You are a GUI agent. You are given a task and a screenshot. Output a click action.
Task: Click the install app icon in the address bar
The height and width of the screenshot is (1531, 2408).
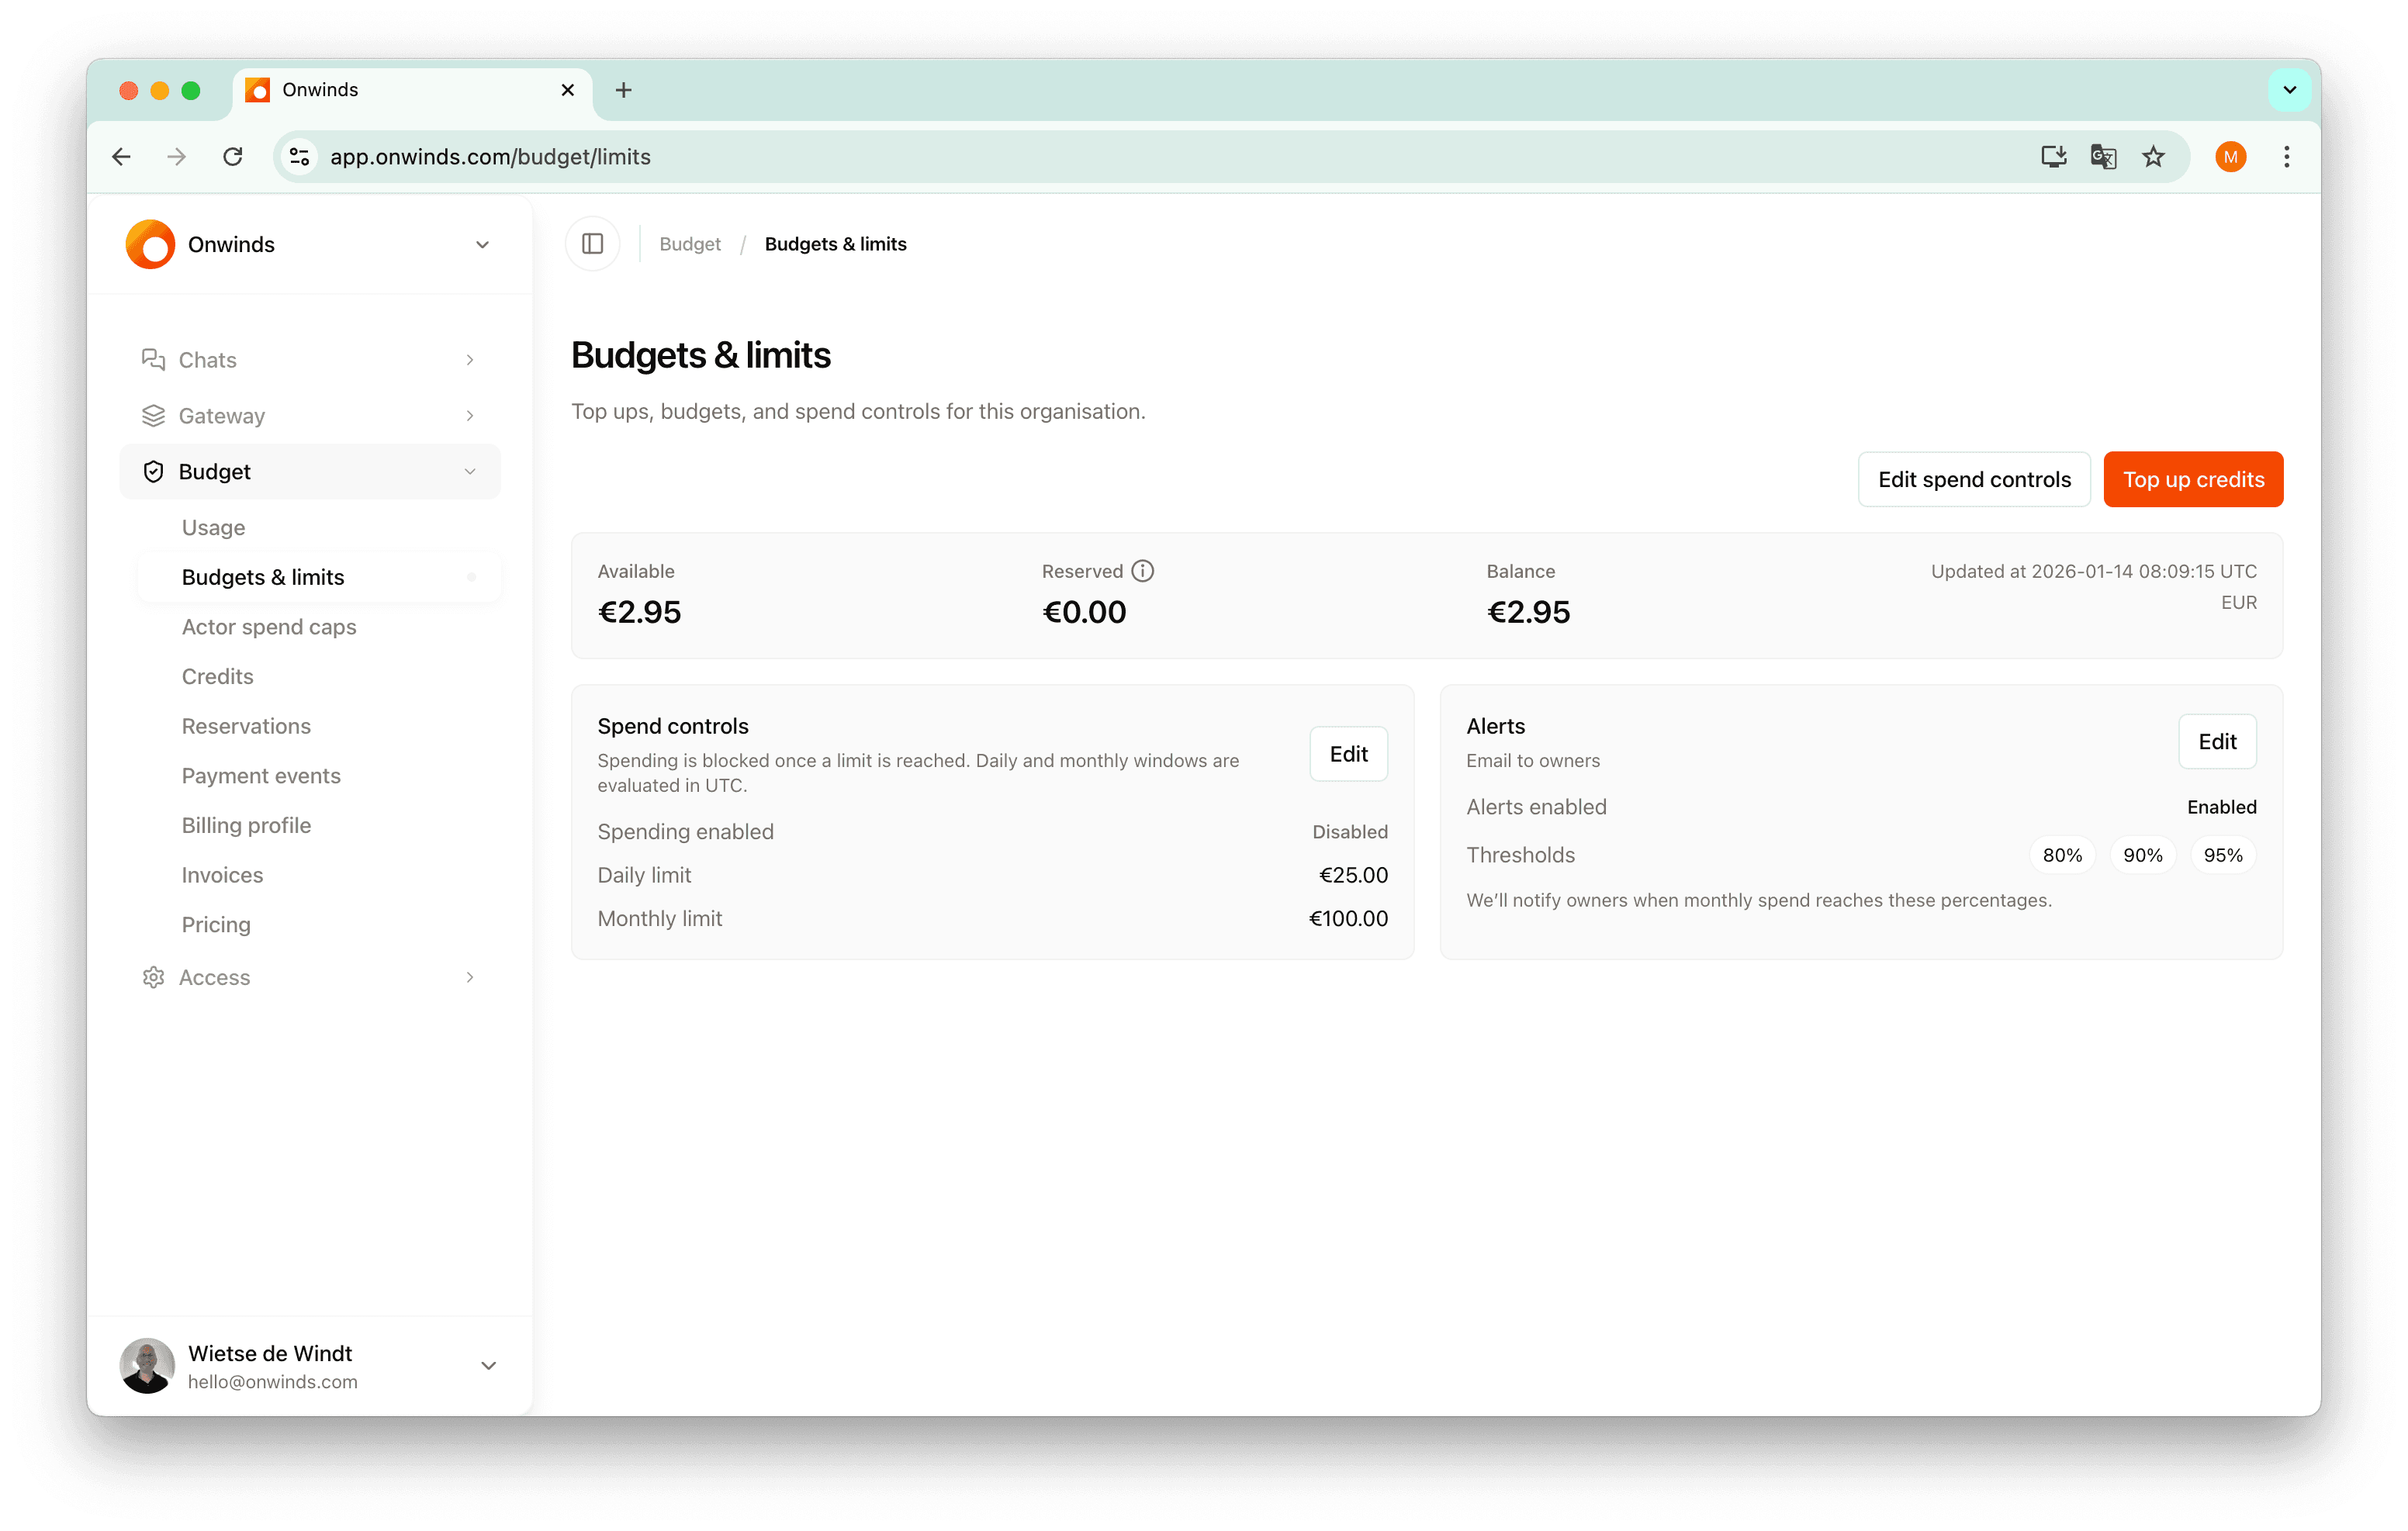tap(2053, 156)
